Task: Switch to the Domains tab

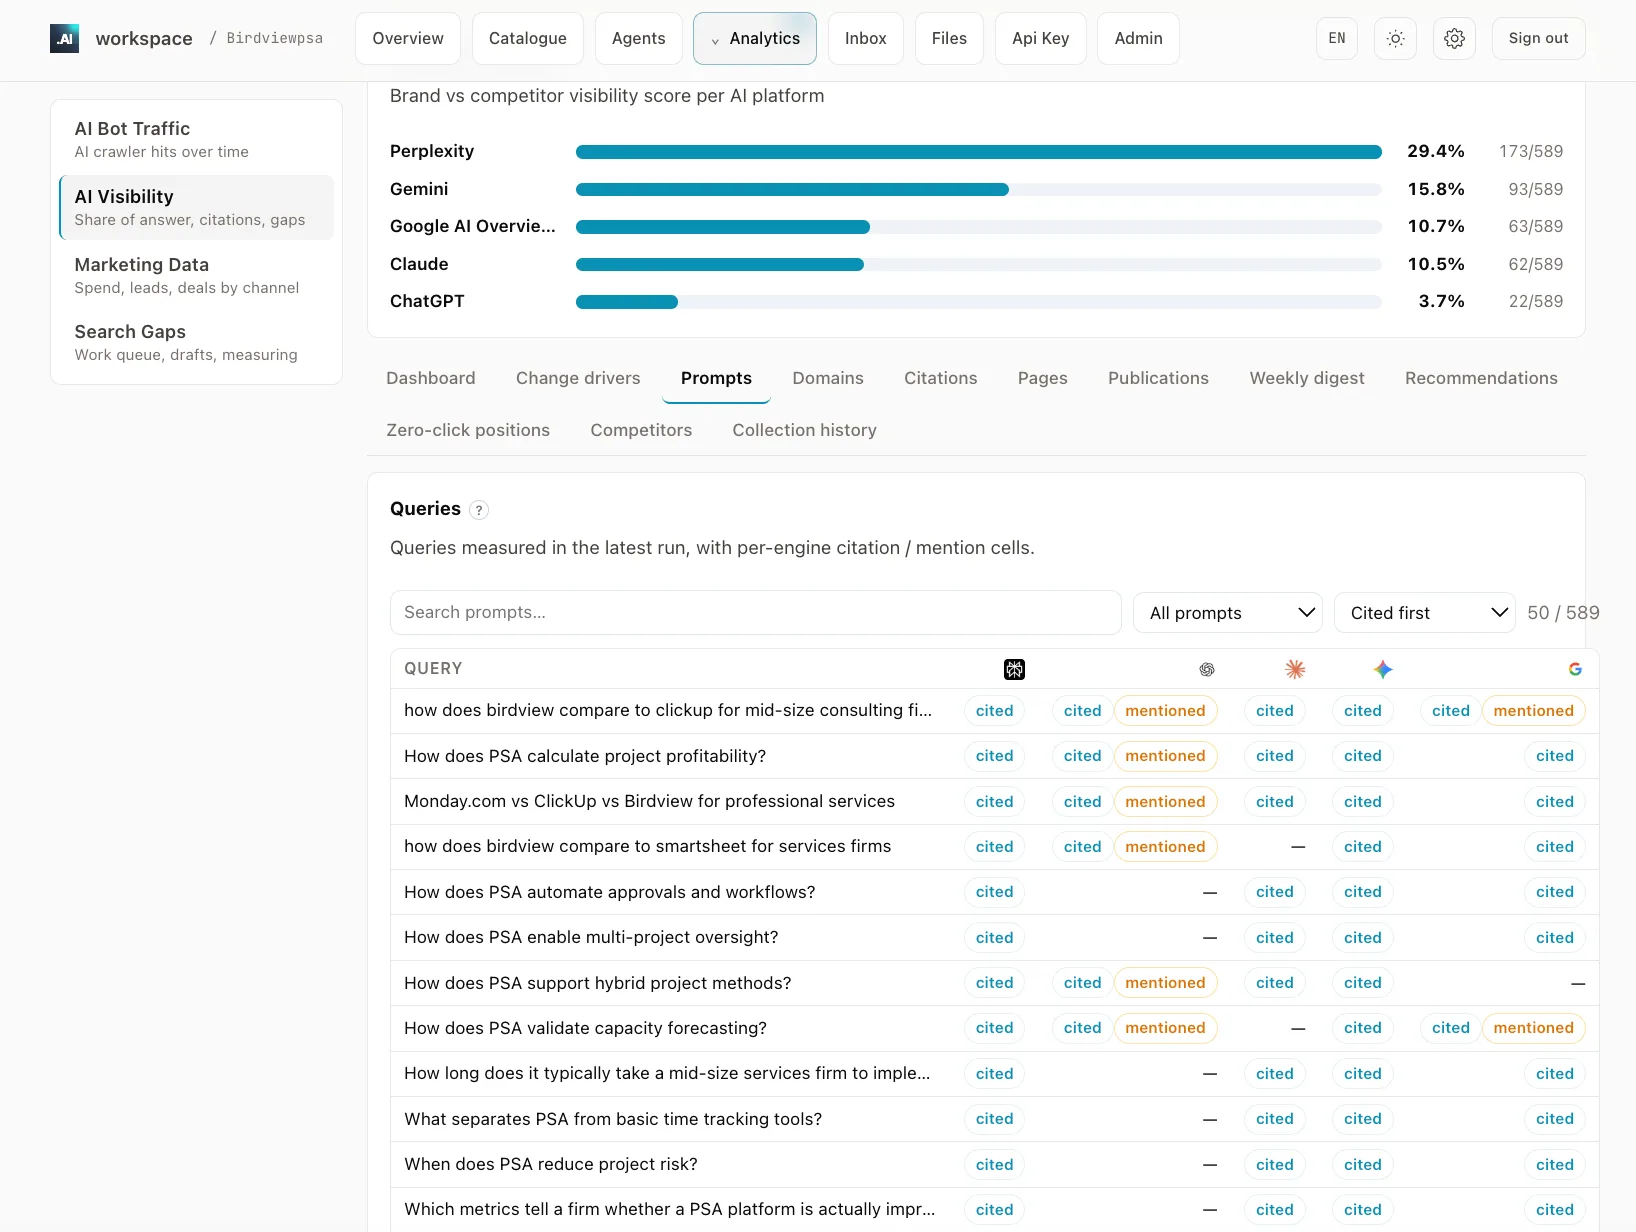Action: (x=828, y=378)
